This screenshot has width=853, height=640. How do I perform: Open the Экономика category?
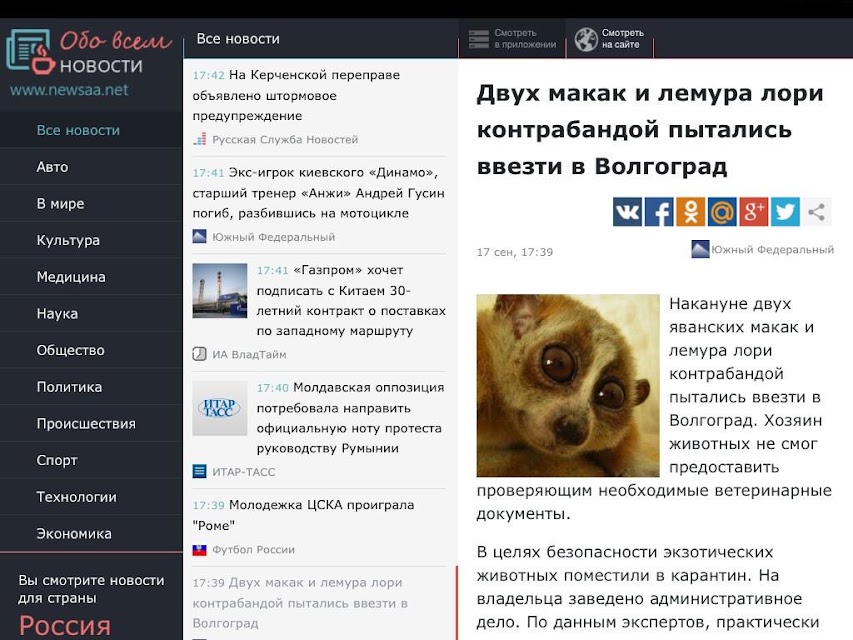[91, 533]
